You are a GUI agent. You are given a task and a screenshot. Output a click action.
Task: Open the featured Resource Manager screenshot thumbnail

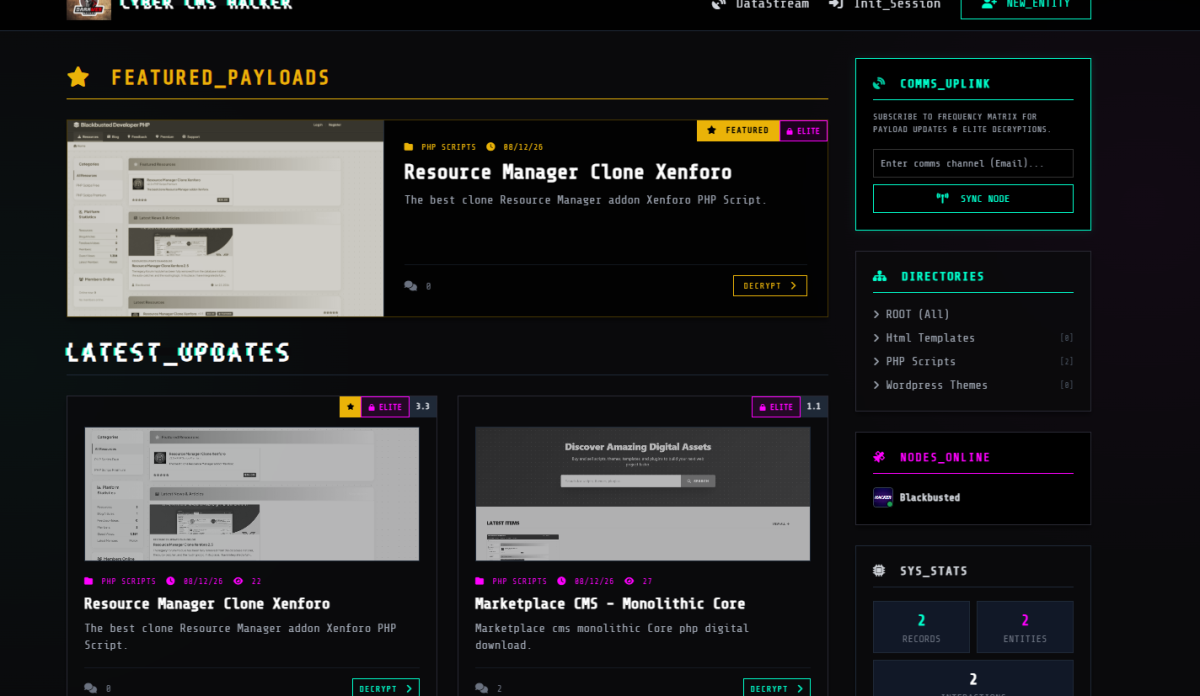click(x=225, y=218)
